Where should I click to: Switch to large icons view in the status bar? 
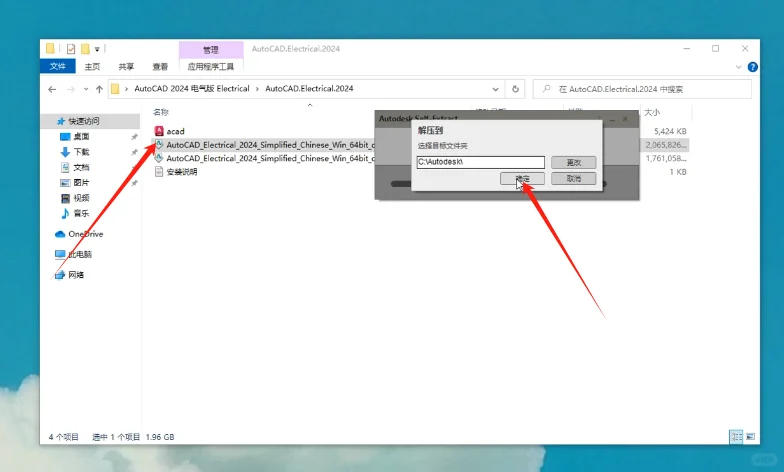pos(750,436)
